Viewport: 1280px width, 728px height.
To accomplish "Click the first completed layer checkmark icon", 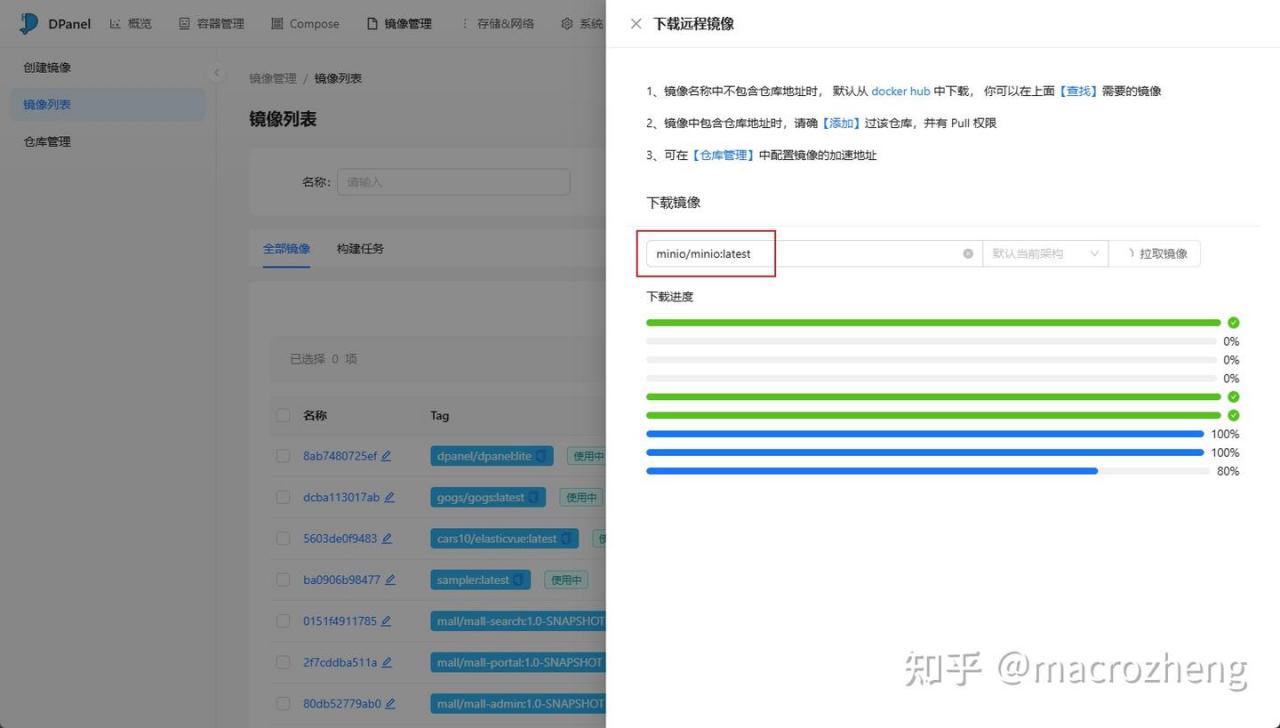I will coord(1233,322).
